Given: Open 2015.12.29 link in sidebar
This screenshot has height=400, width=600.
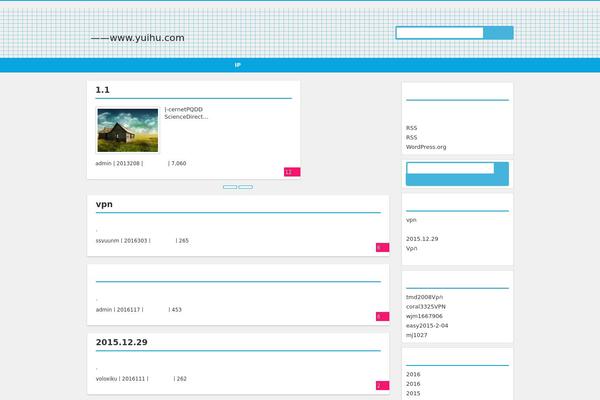Looking at the screenshot, I should 422,239.
